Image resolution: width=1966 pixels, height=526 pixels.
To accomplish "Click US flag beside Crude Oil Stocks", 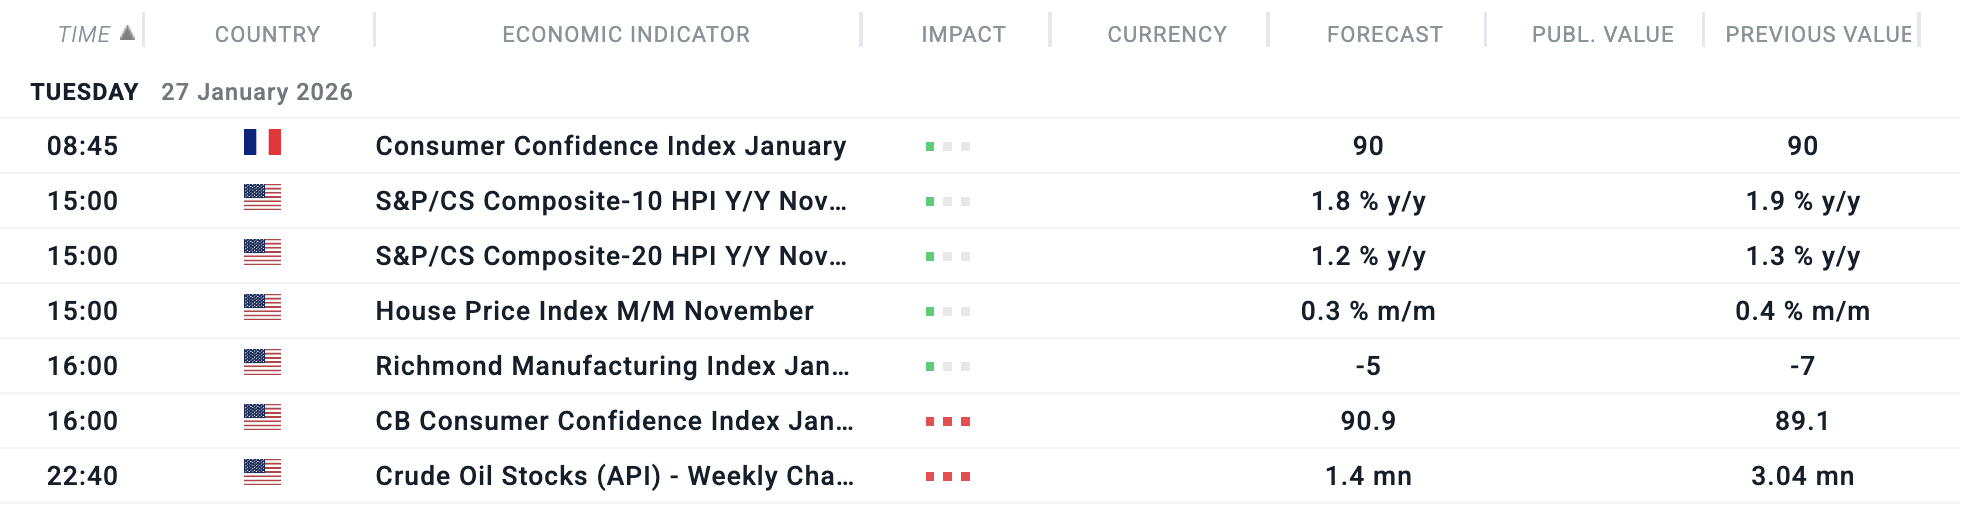I will pos(262,473).
